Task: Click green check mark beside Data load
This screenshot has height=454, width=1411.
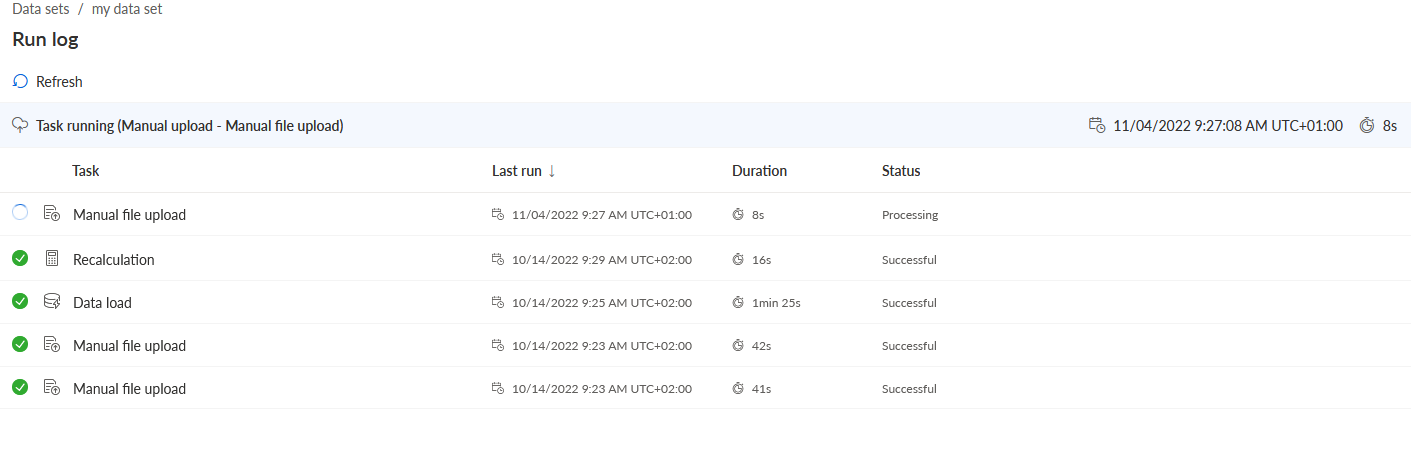Action: 20,301
